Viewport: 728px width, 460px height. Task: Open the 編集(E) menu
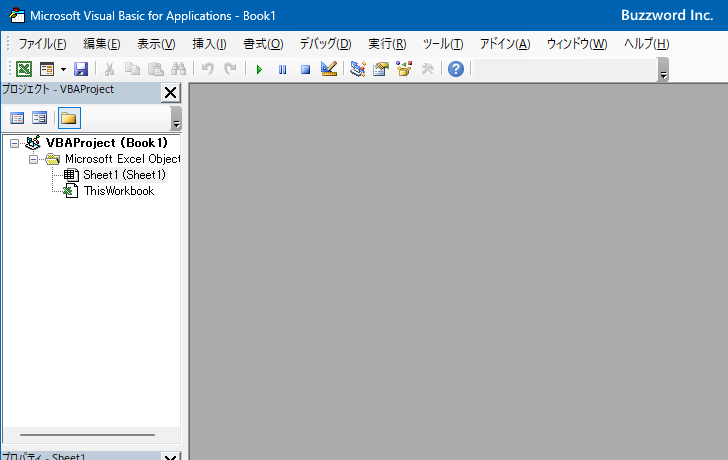click(x=102, y=44)
